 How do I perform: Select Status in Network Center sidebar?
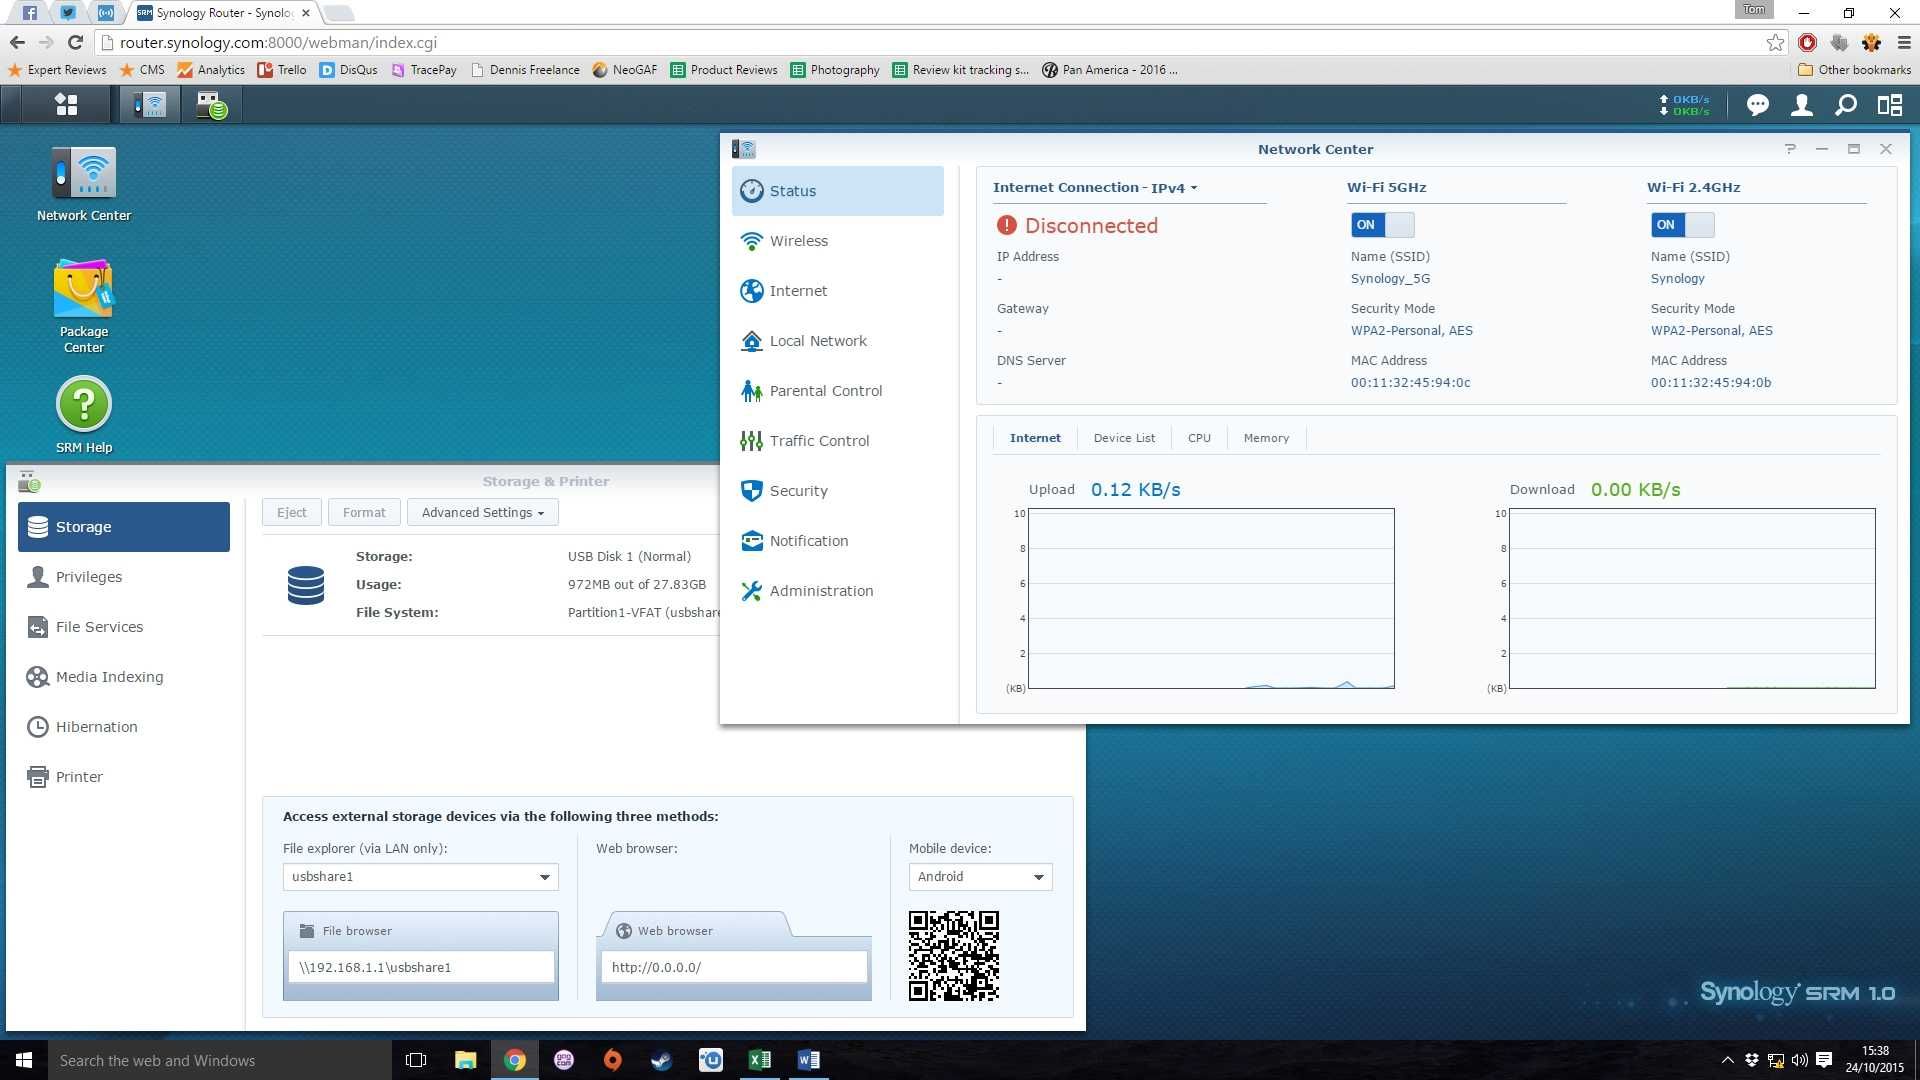click(837, 191)
